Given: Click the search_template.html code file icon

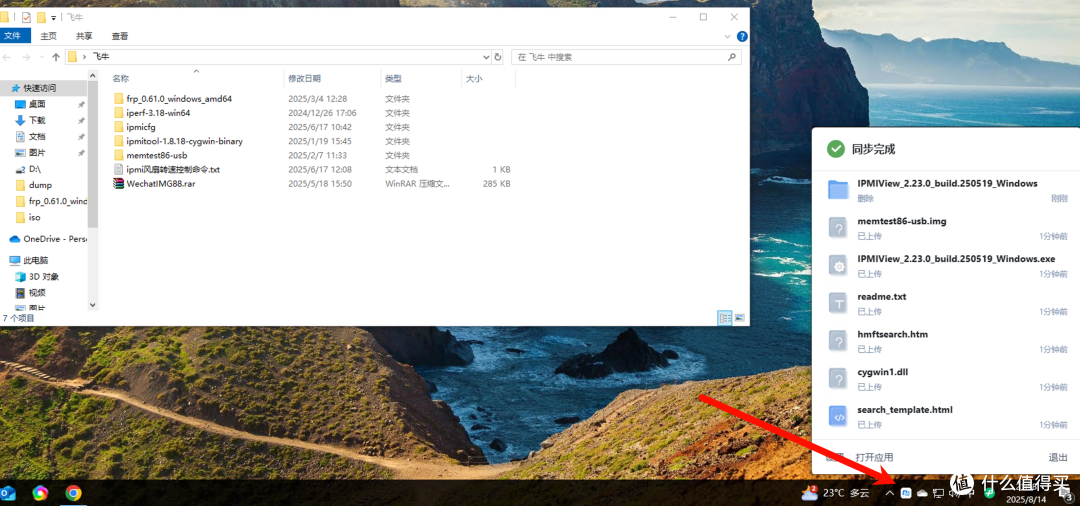Looking at the screenshot, I should (838, 416).
